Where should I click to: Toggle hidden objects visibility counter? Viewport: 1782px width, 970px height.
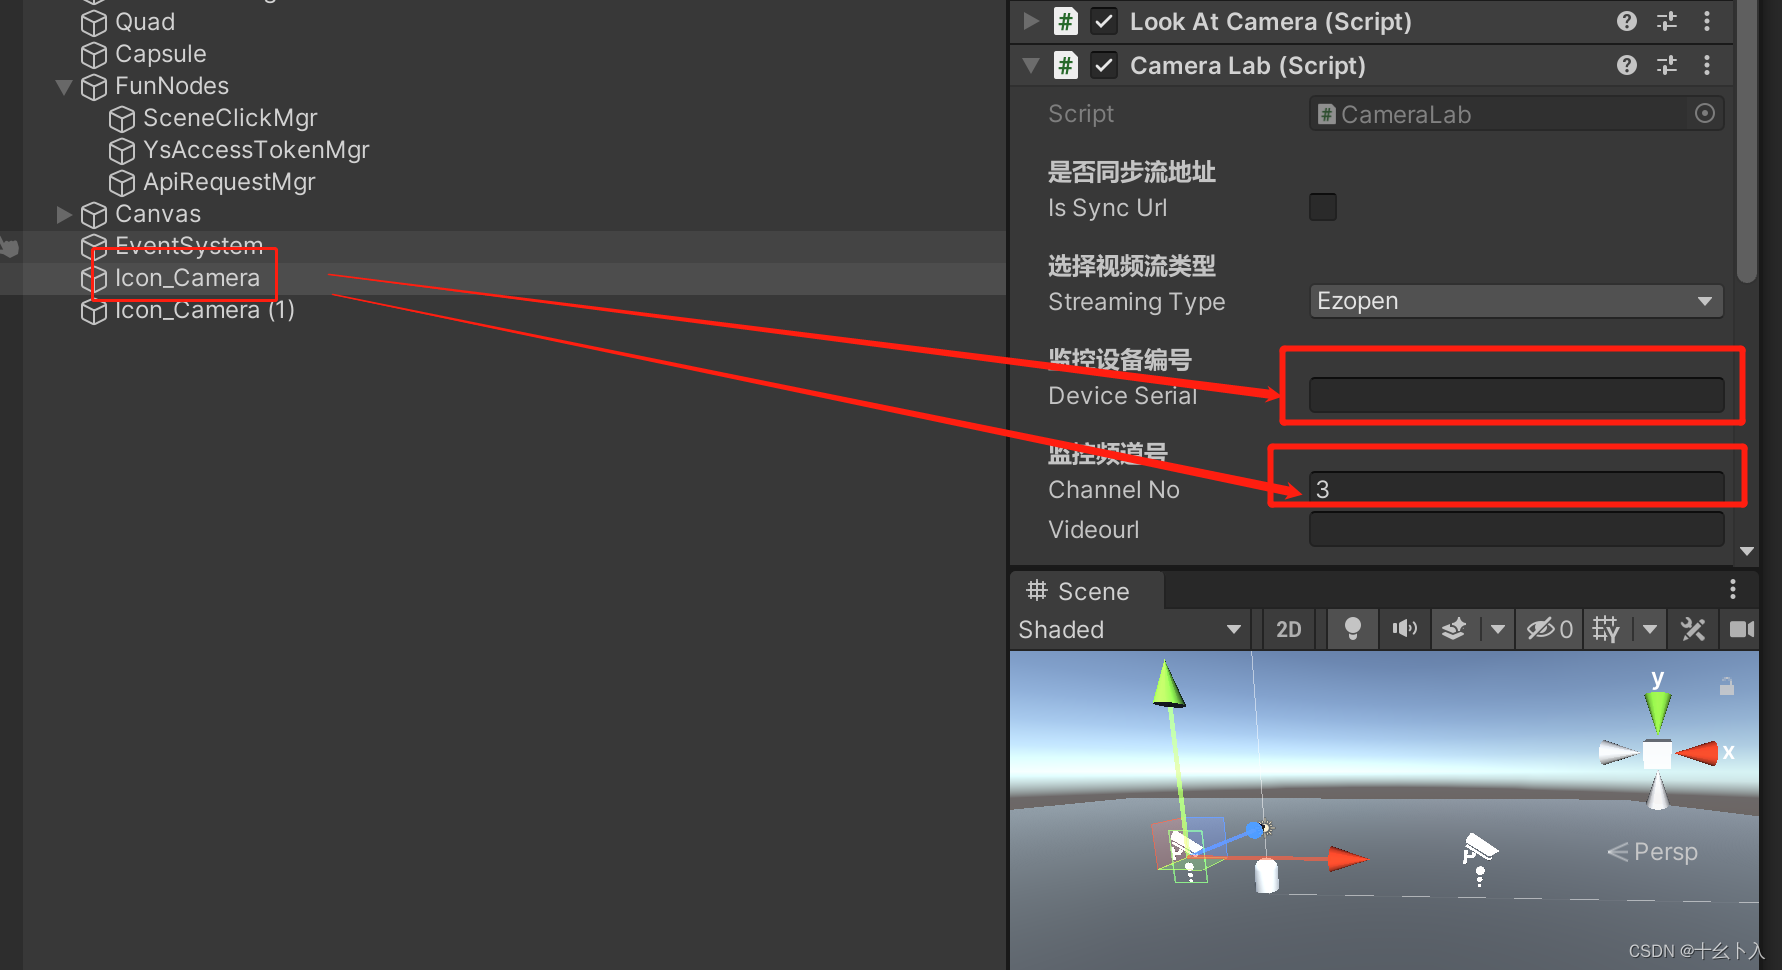(x=1549, y=629)
